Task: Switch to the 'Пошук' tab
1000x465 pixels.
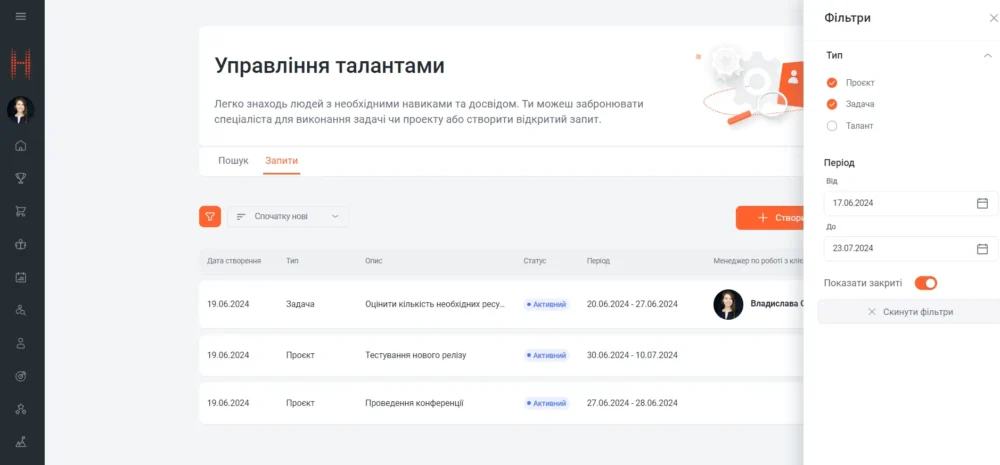Action: 233,161
